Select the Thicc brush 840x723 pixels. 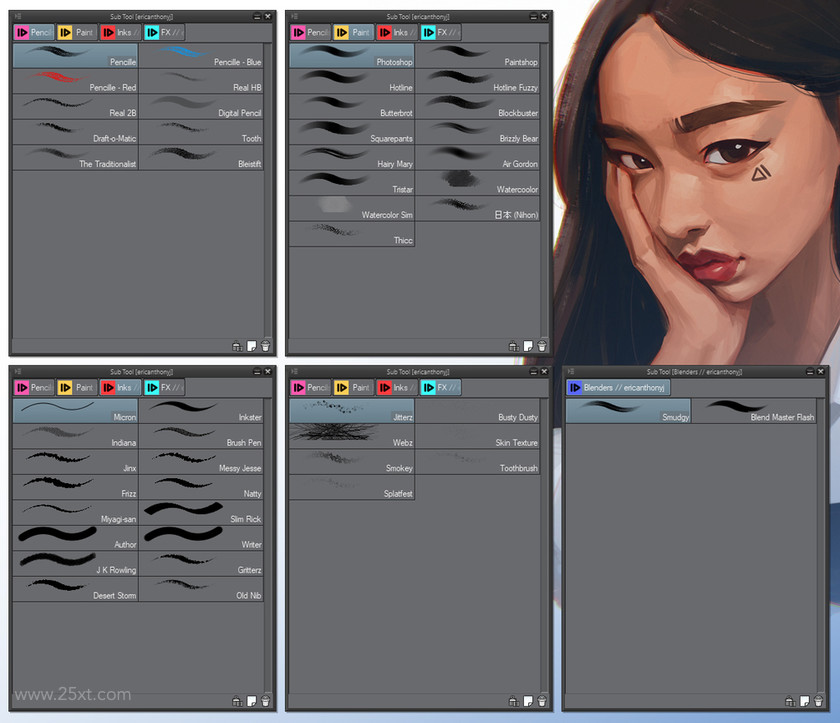pyautogui.click(x=351, y=234)
